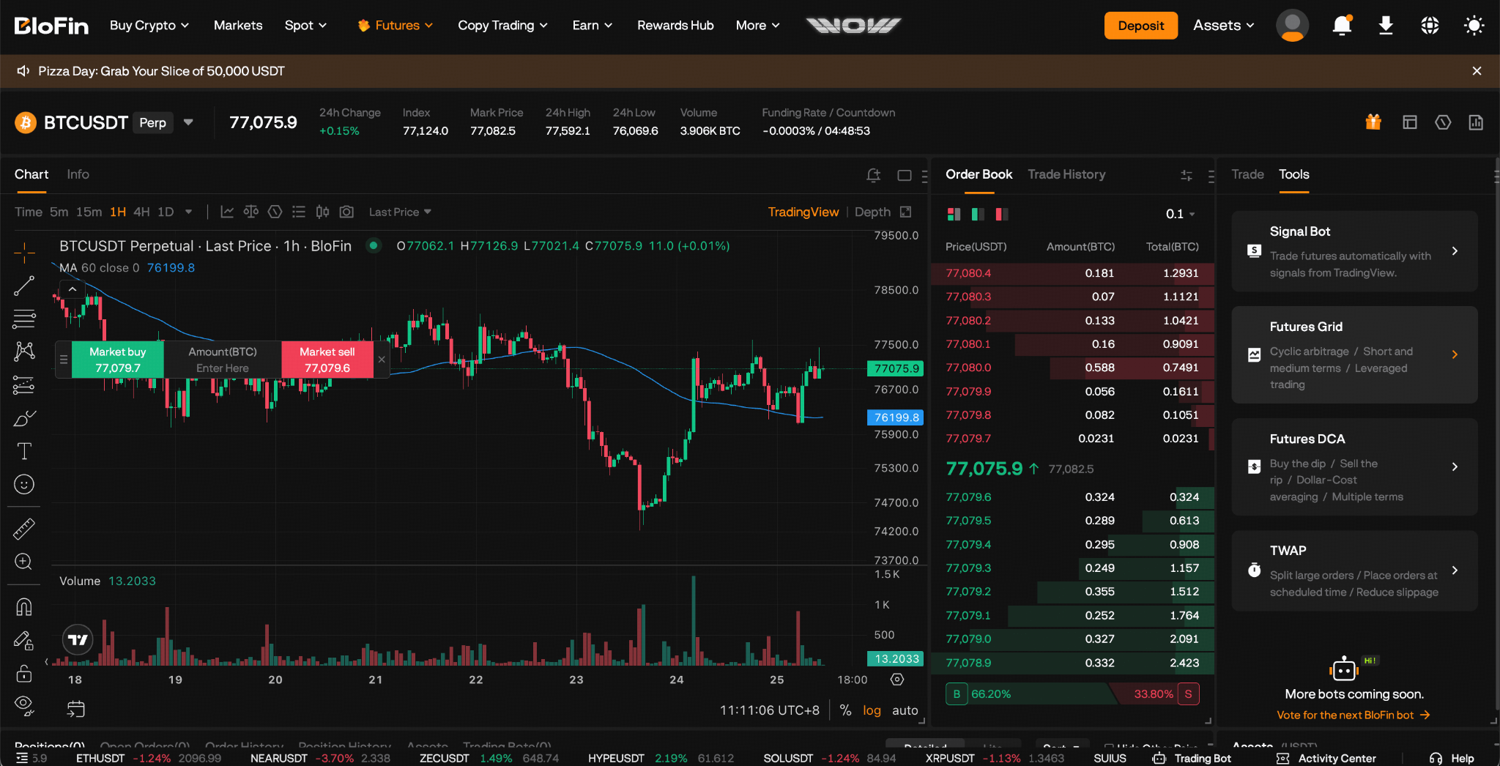Select the text annotation tool

point(24,451)
